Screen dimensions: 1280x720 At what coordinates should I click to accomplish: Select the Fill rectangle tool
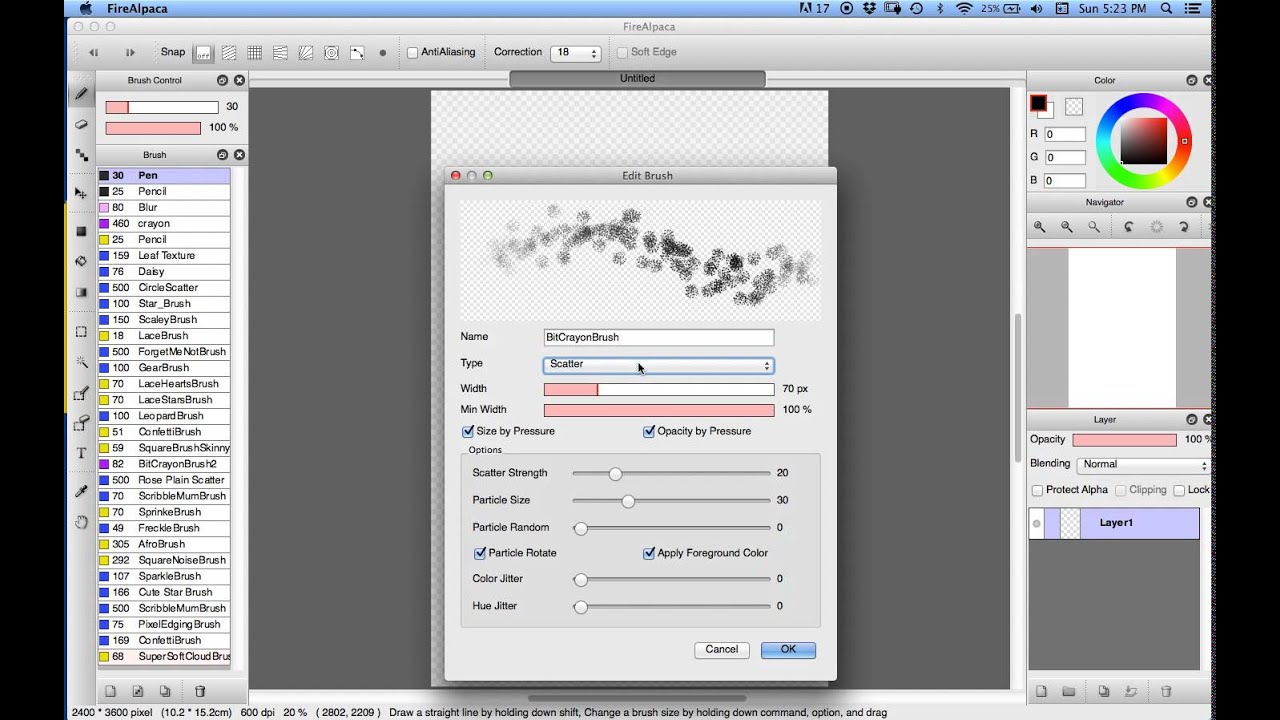81,231
